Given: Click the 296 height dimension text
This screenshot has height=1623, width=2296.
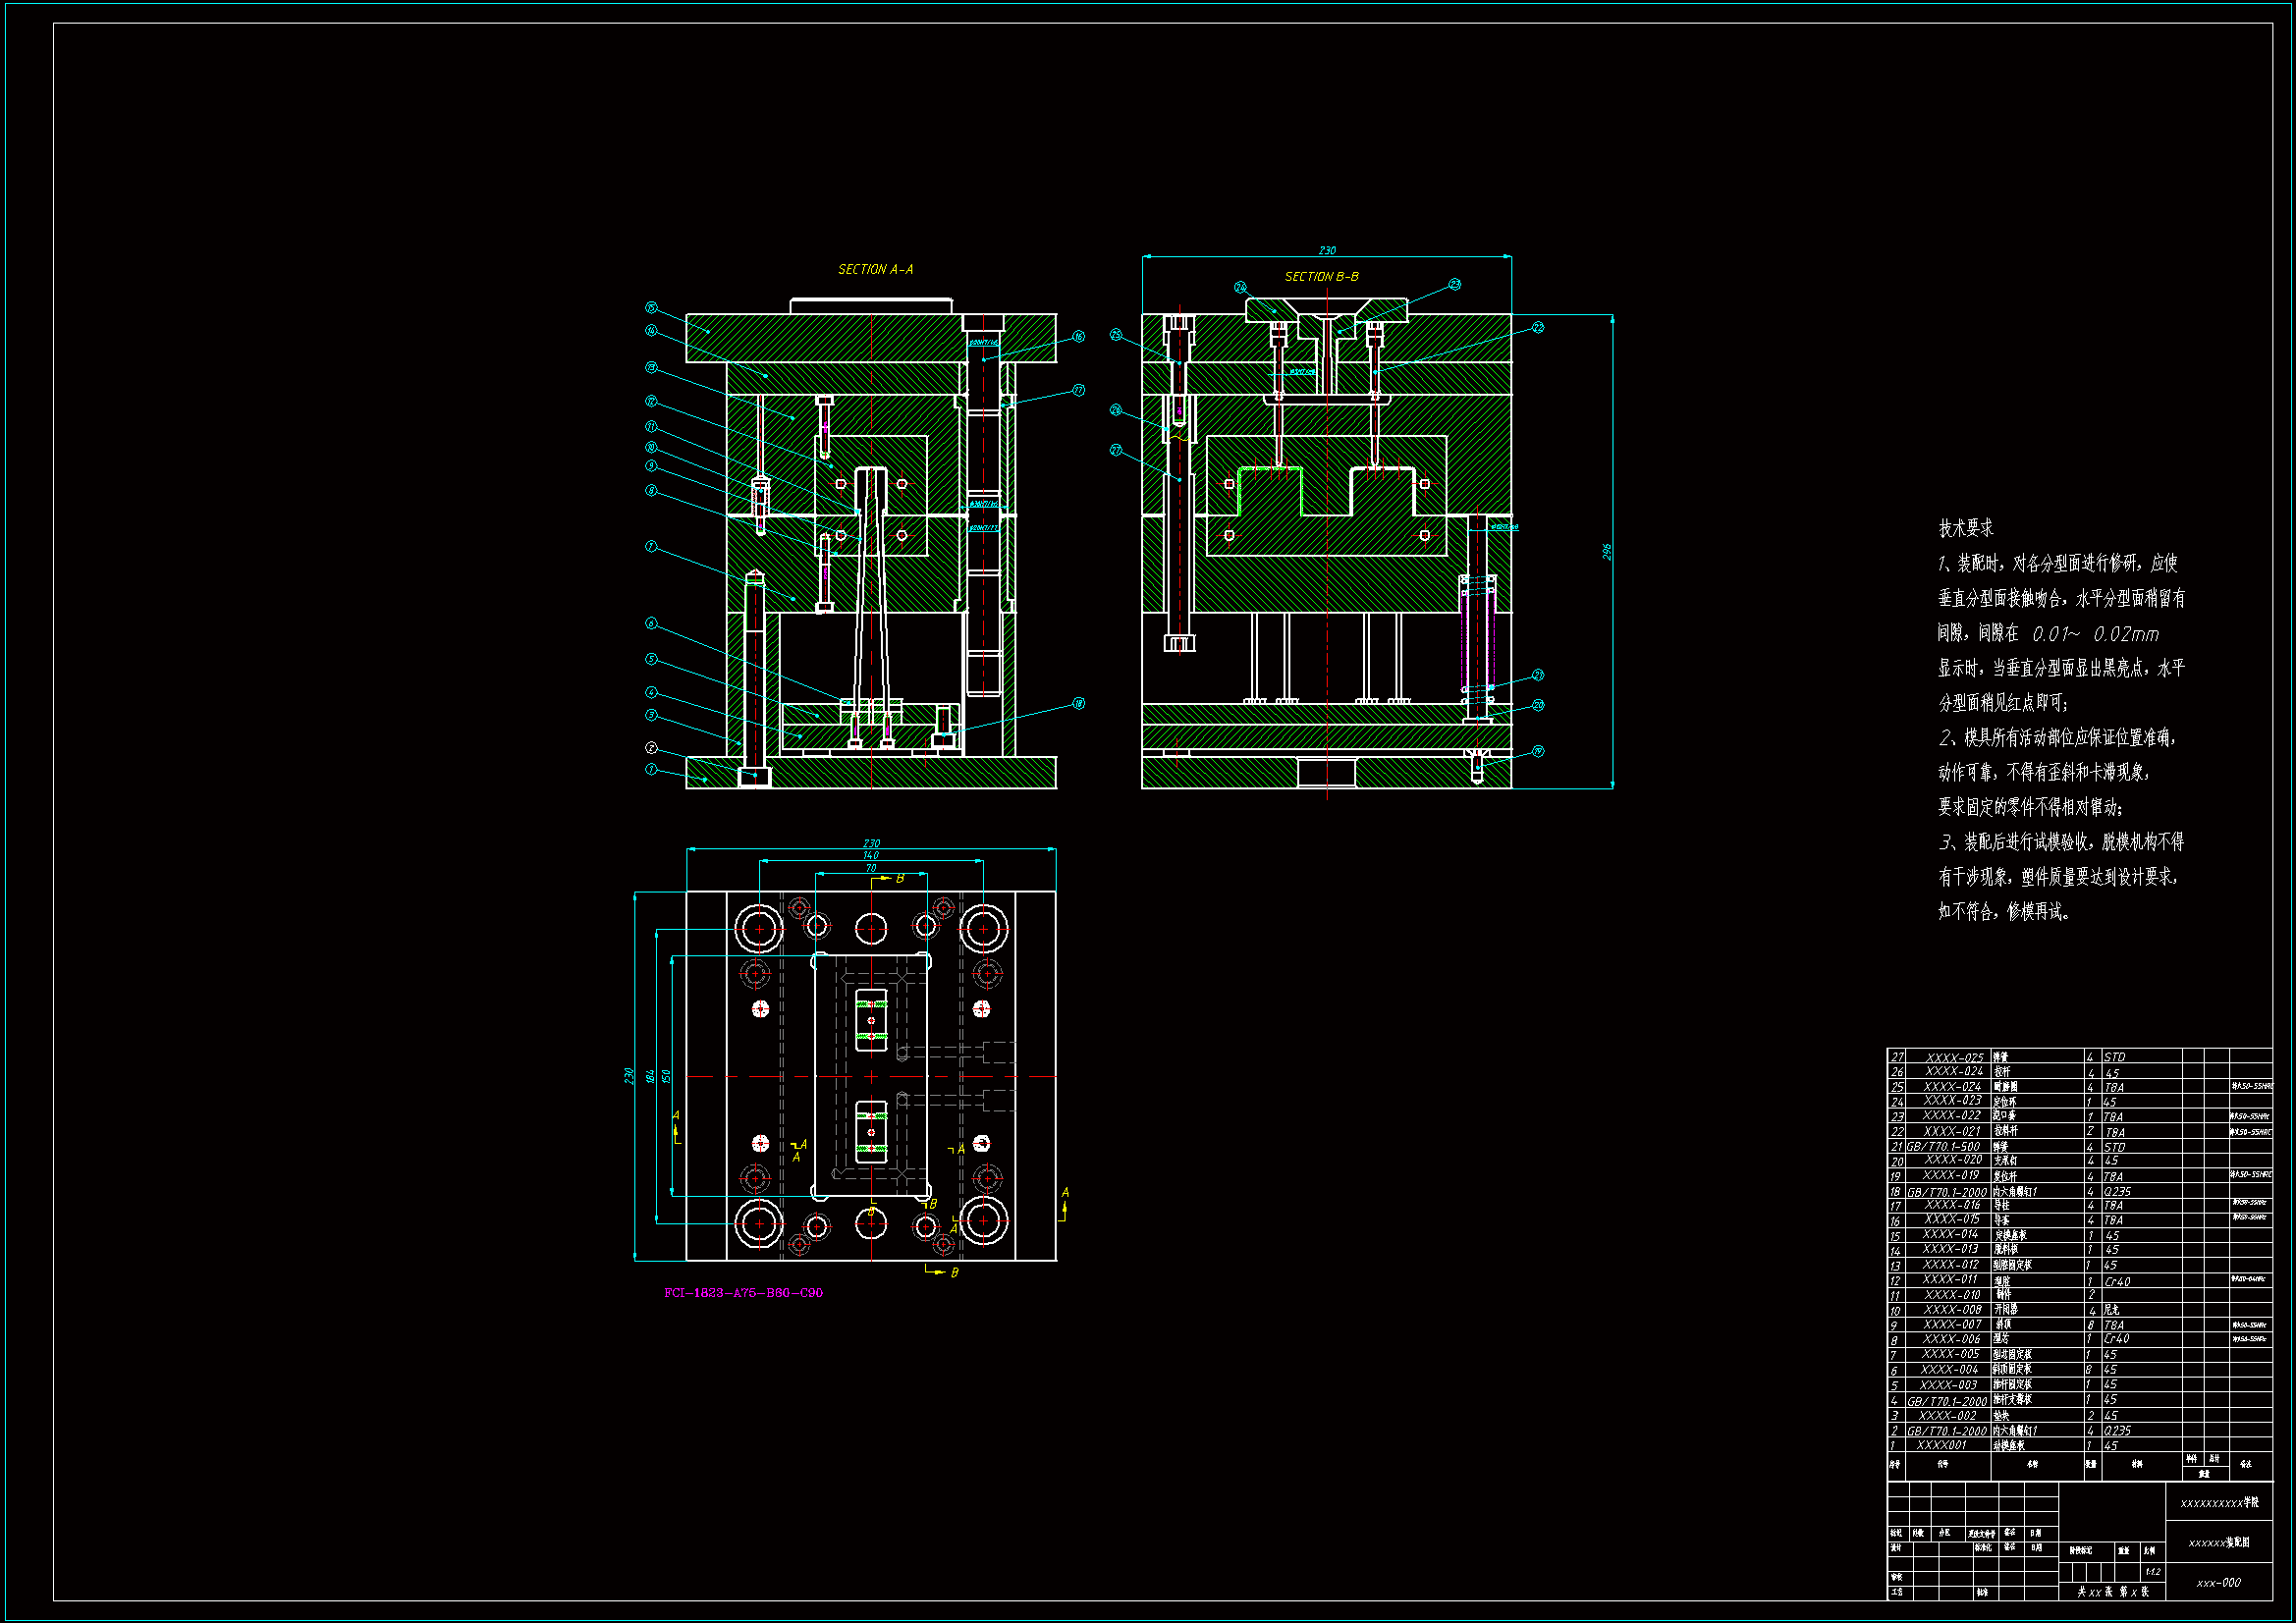Looking at the screenshot, I should coord(1607,552).
